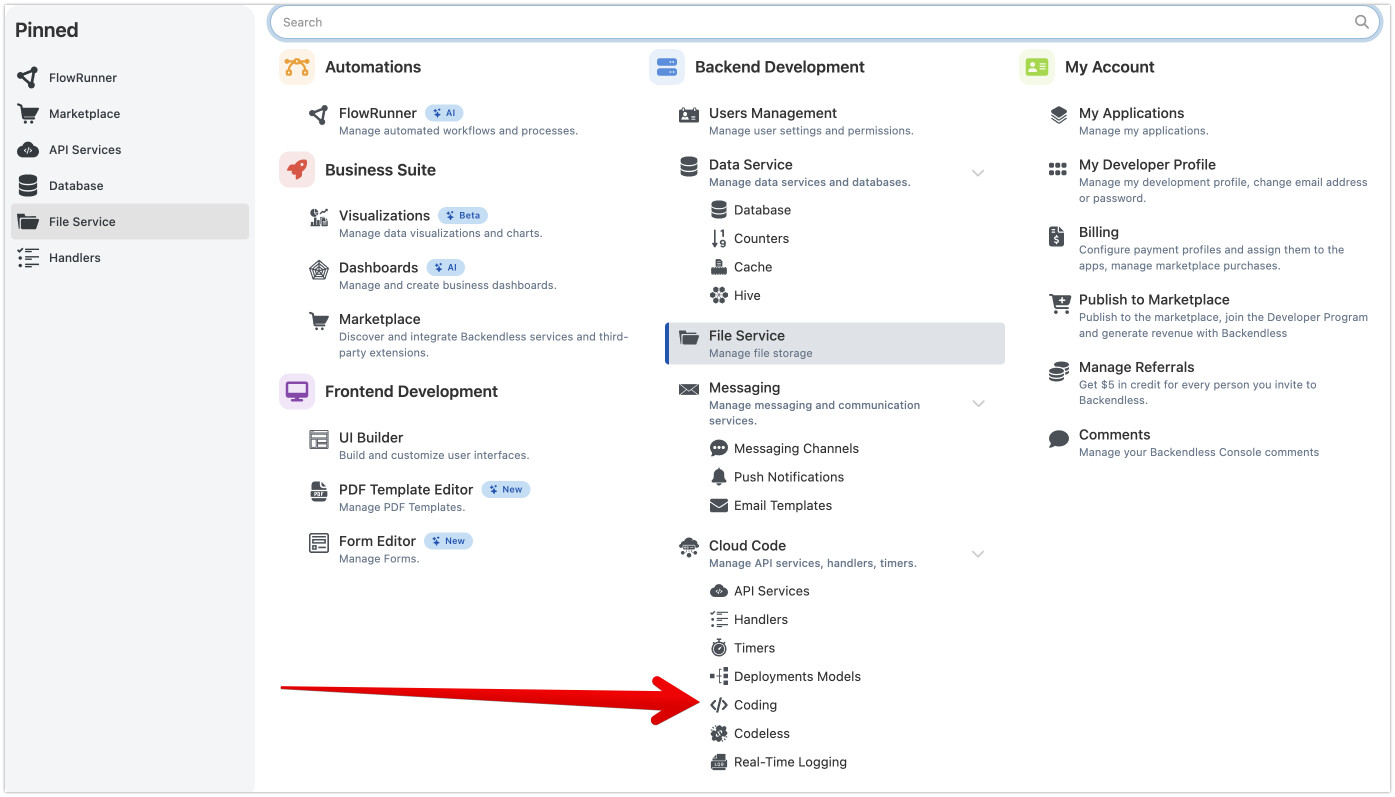The image size is (1395, 797).
Task: Click the Push Notifications bell icon
Action: click(x=719, y=477)
